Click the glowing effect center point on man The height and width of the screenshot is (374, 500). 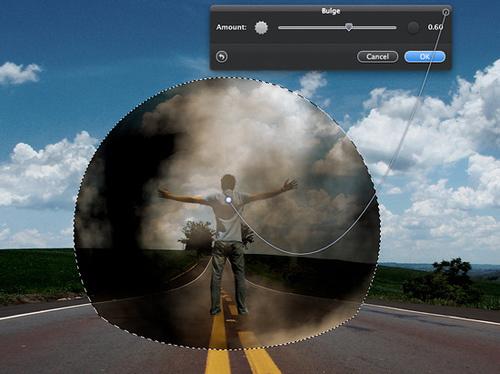229,200
